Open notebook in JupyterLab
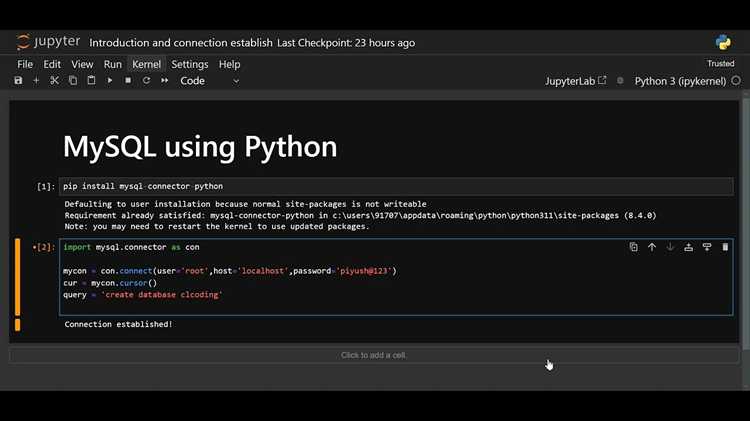Image resolution: width=750 pixels, height=421 pixels. click(x=575, y=81)
